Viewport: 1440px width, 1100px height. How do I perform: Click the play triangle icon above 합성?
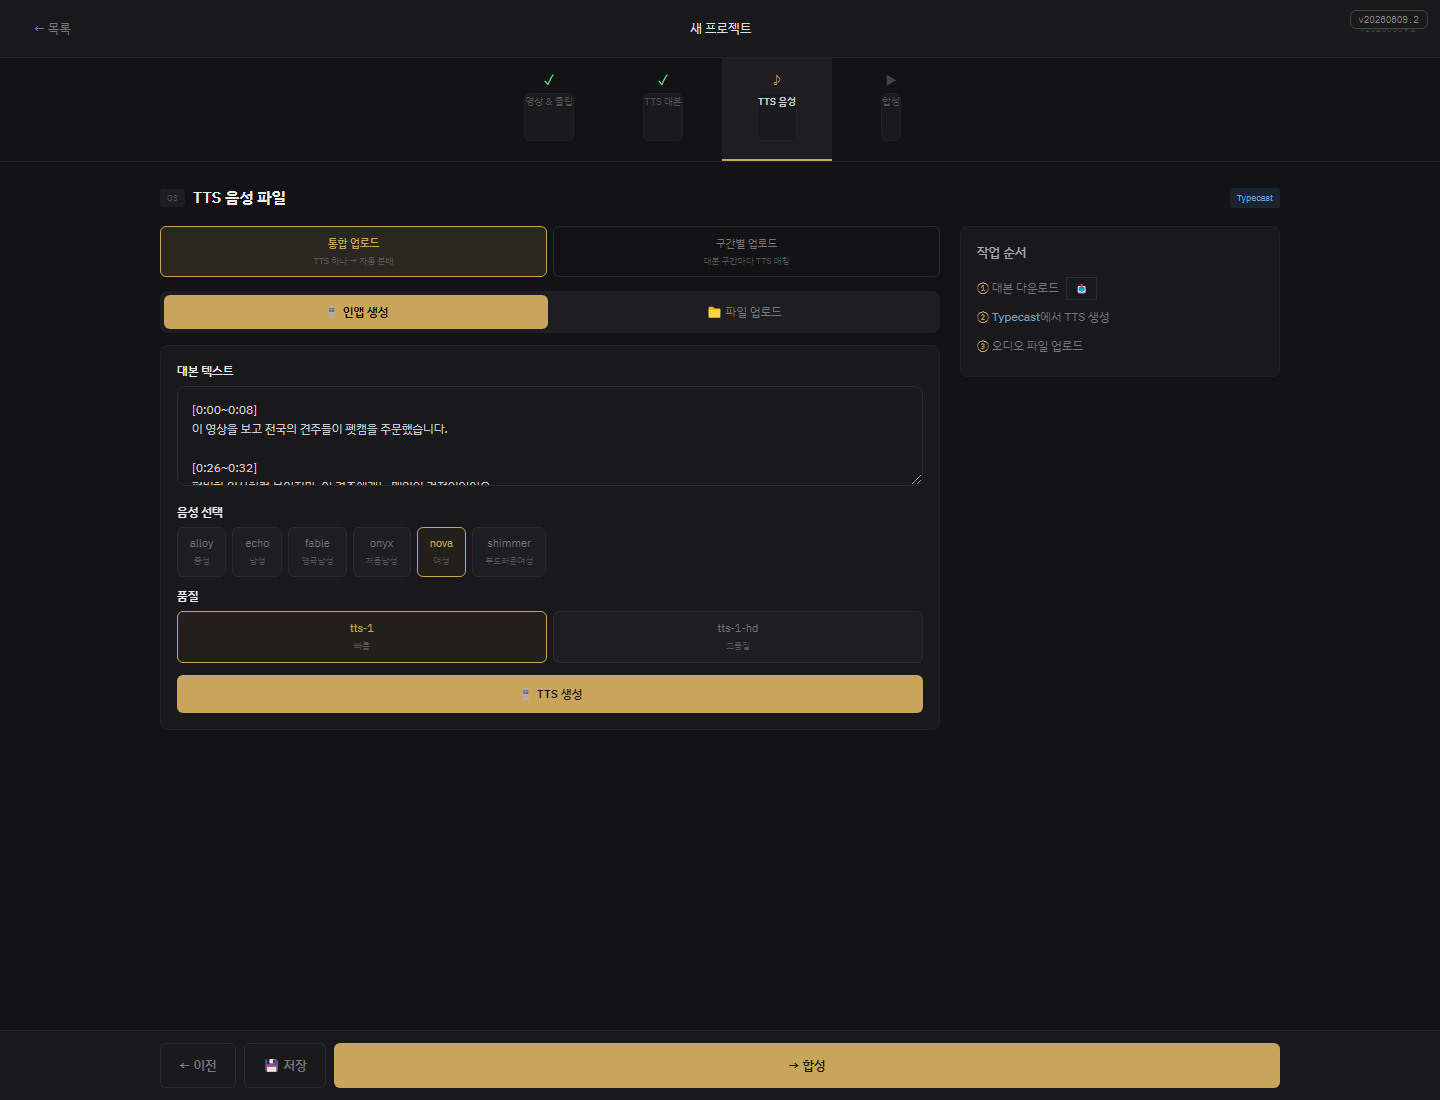click(891, 80)
